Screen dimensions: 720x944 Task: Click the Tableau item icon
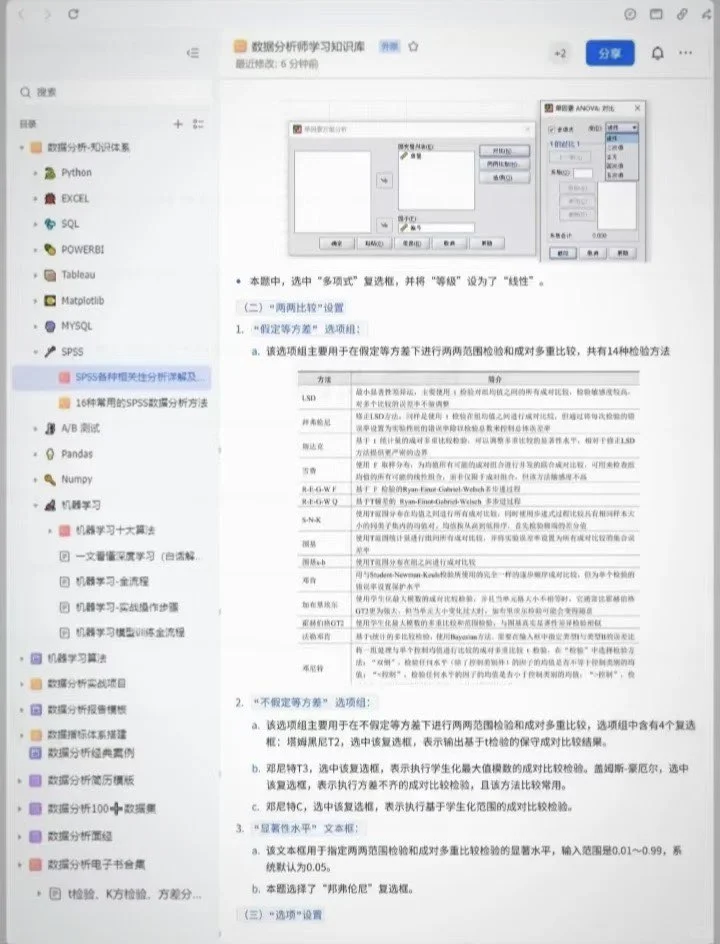pyautogui.click(x=50, y=275)
